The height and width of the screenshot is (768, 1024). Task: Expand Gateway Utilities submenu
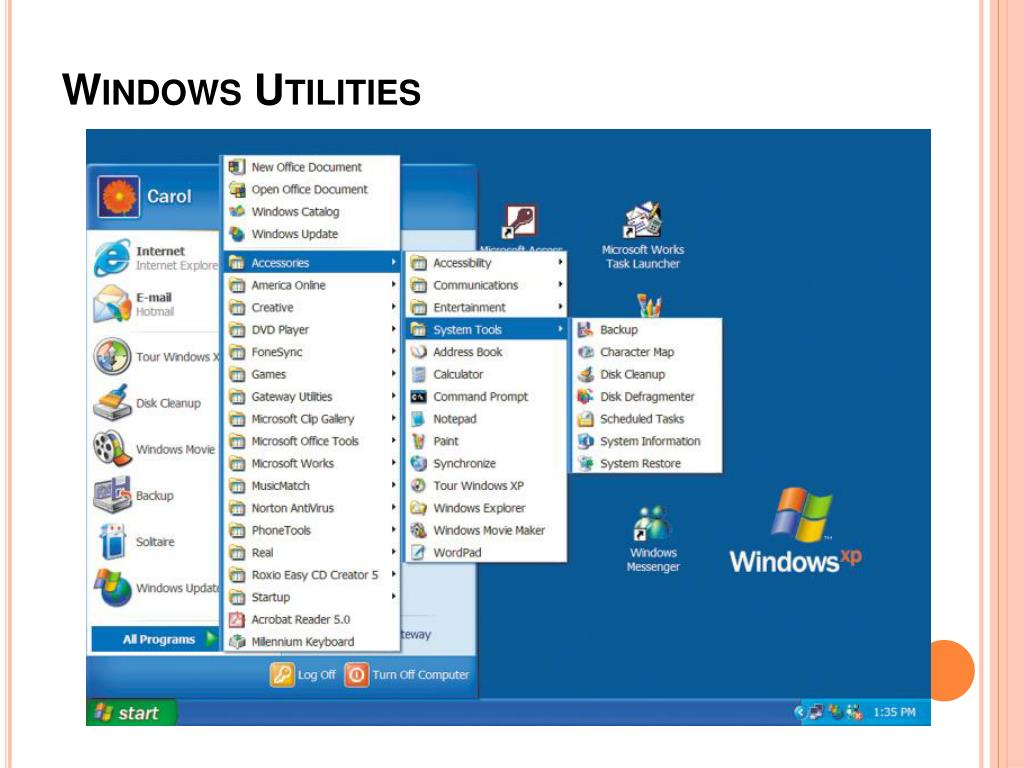click(x=312, y=396)
